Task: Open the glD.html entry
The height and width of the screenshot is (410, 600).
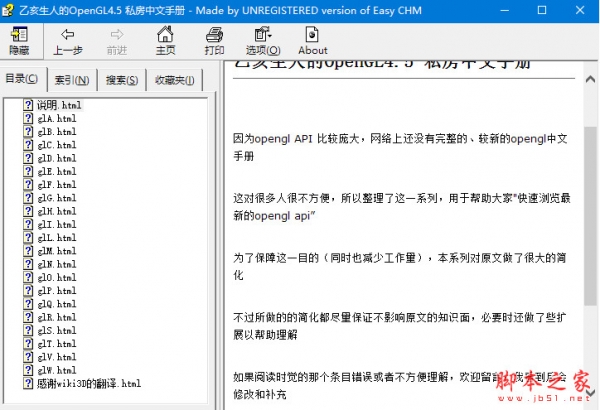Action: (57, 158)
